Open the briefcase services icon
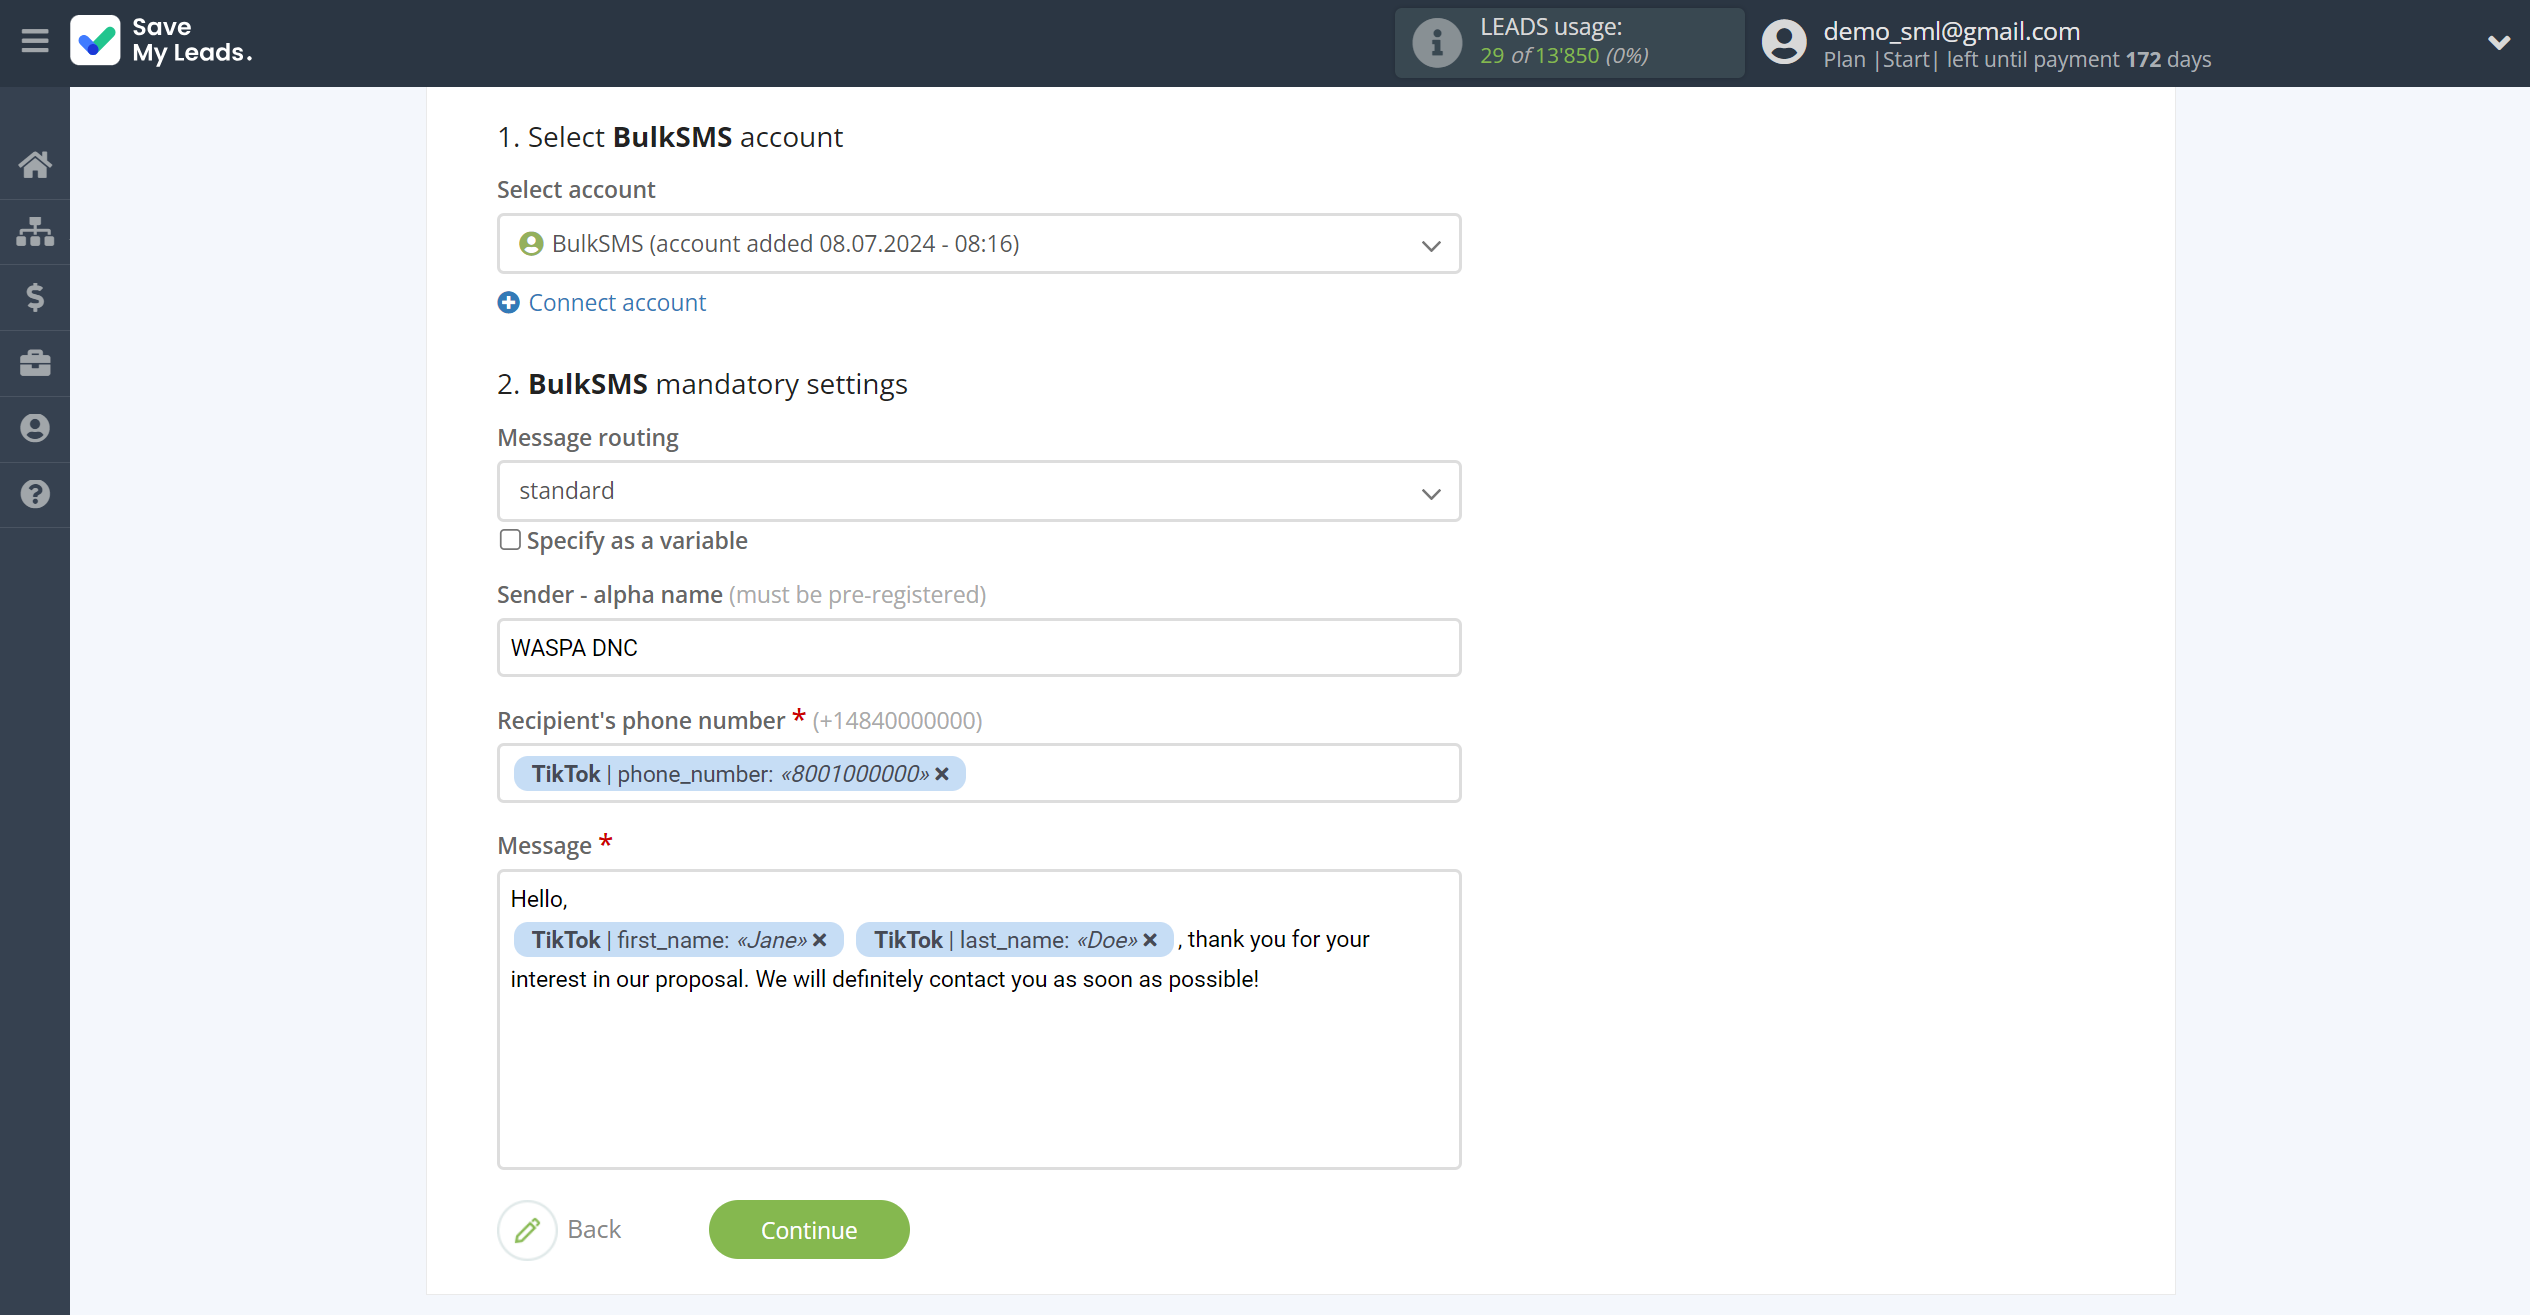 [x=35, y=362]
